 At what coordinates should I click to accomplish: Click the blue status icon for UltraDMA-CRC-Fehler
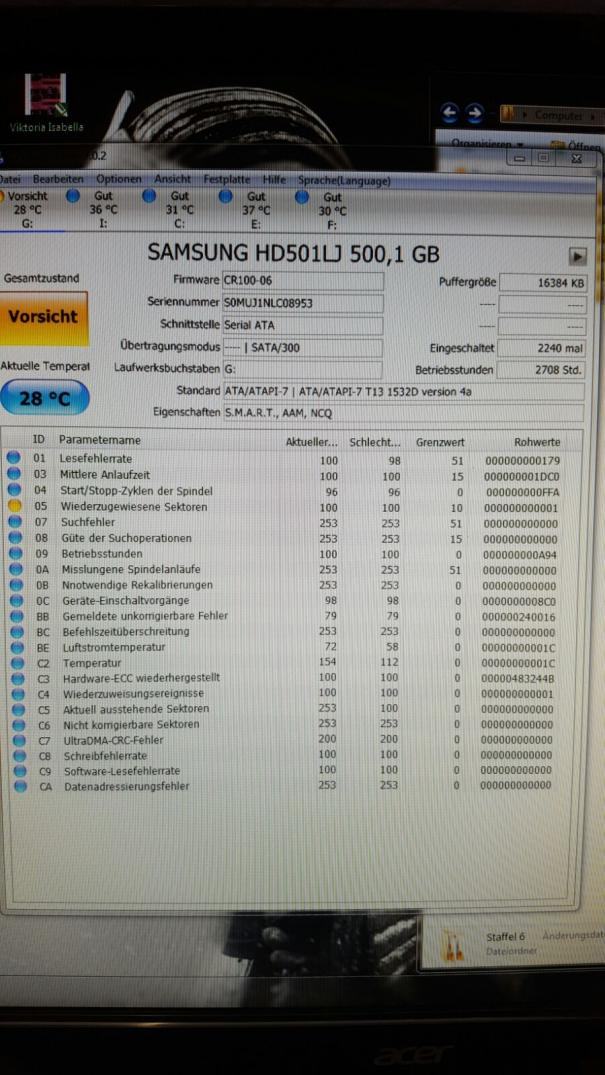tap(20, 740)
